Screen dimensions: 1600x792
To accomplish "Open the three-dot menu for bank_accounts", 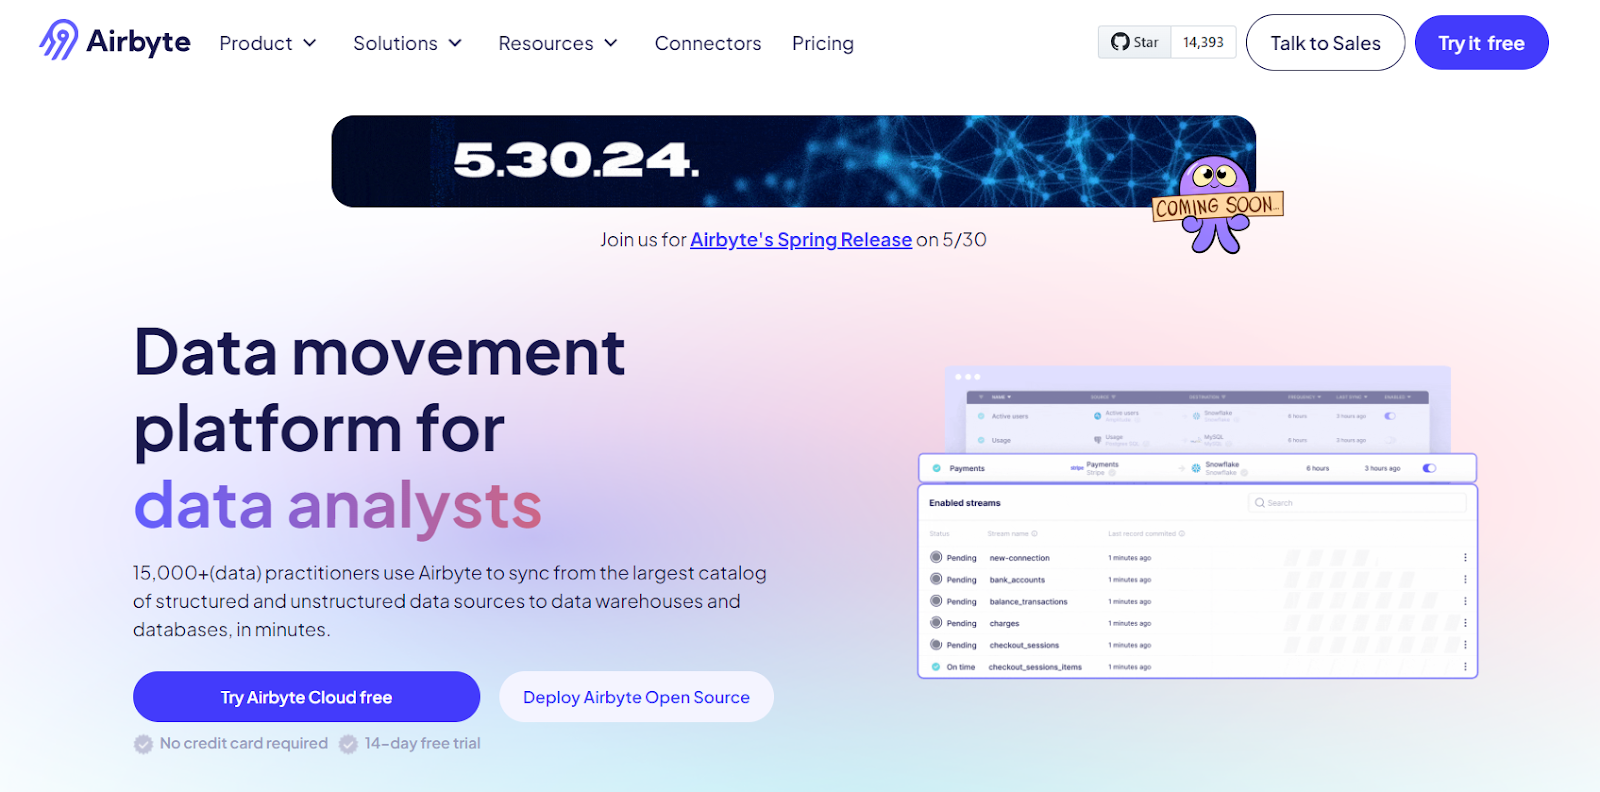I will 1465,579.
